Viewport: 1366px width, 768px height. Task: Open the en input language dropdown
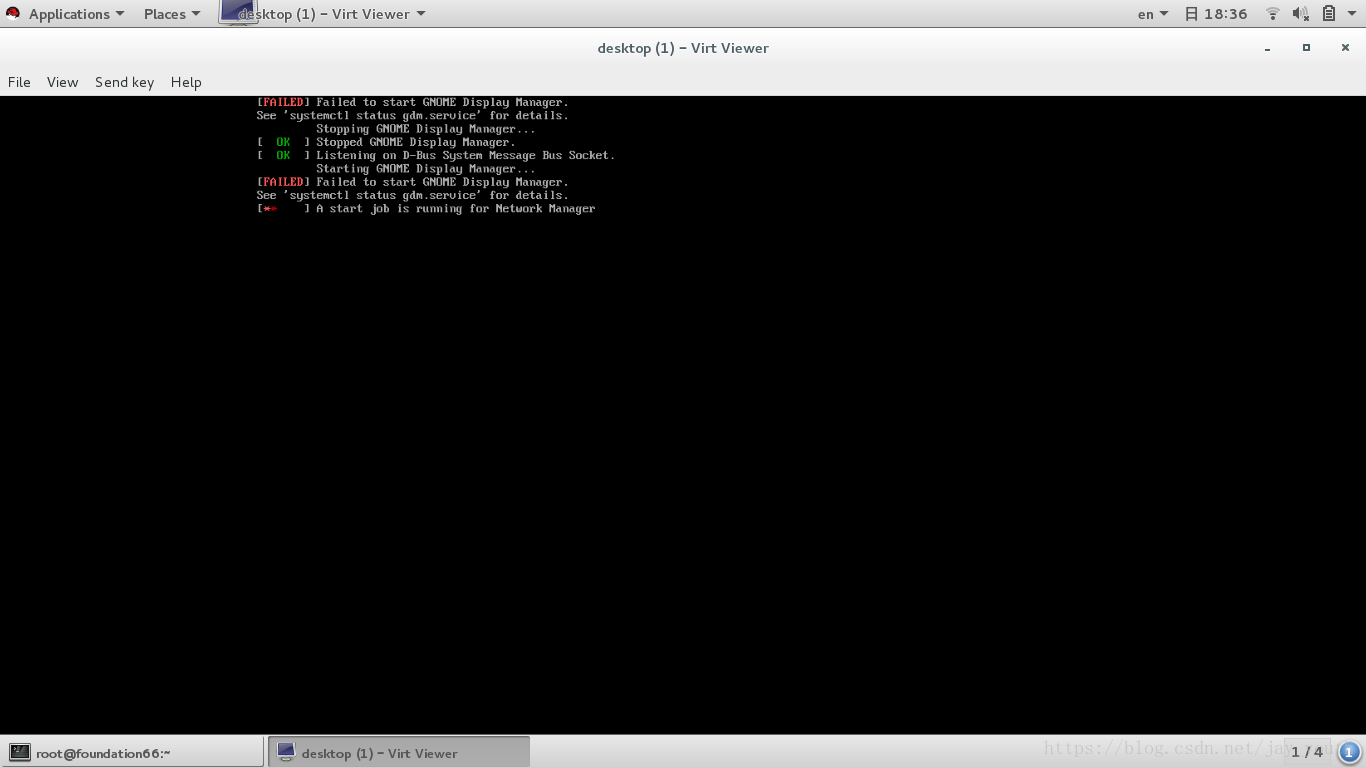(1153, 14)
